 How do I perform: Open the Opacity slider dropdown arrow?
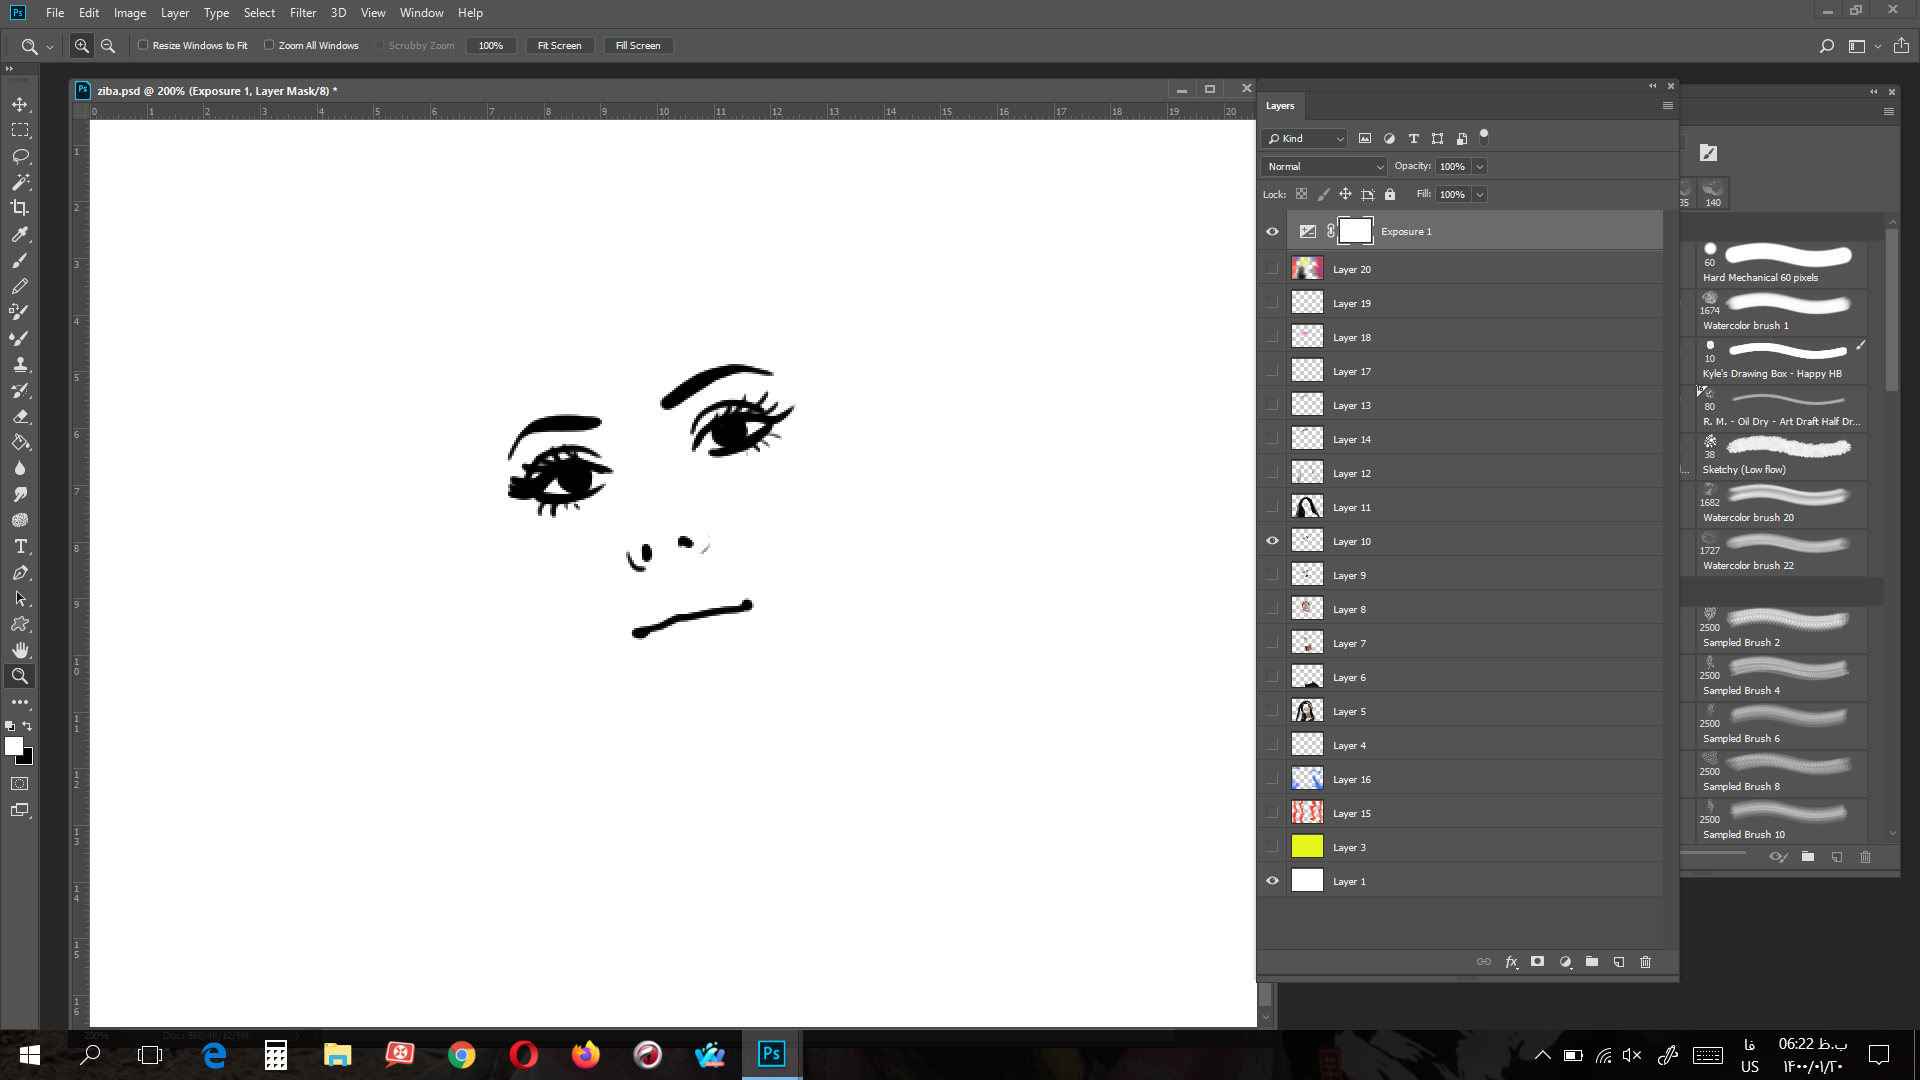1480,167
